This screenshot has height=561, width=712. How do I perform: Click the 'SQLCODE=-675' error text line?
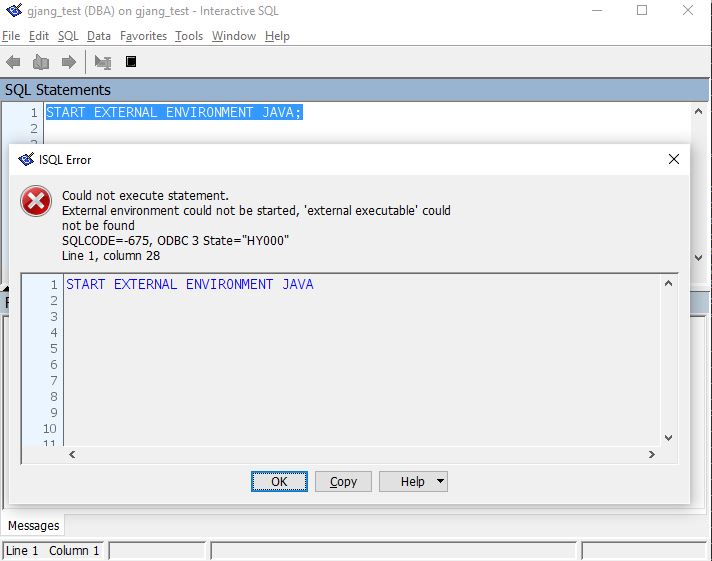(x=175, y=240)
